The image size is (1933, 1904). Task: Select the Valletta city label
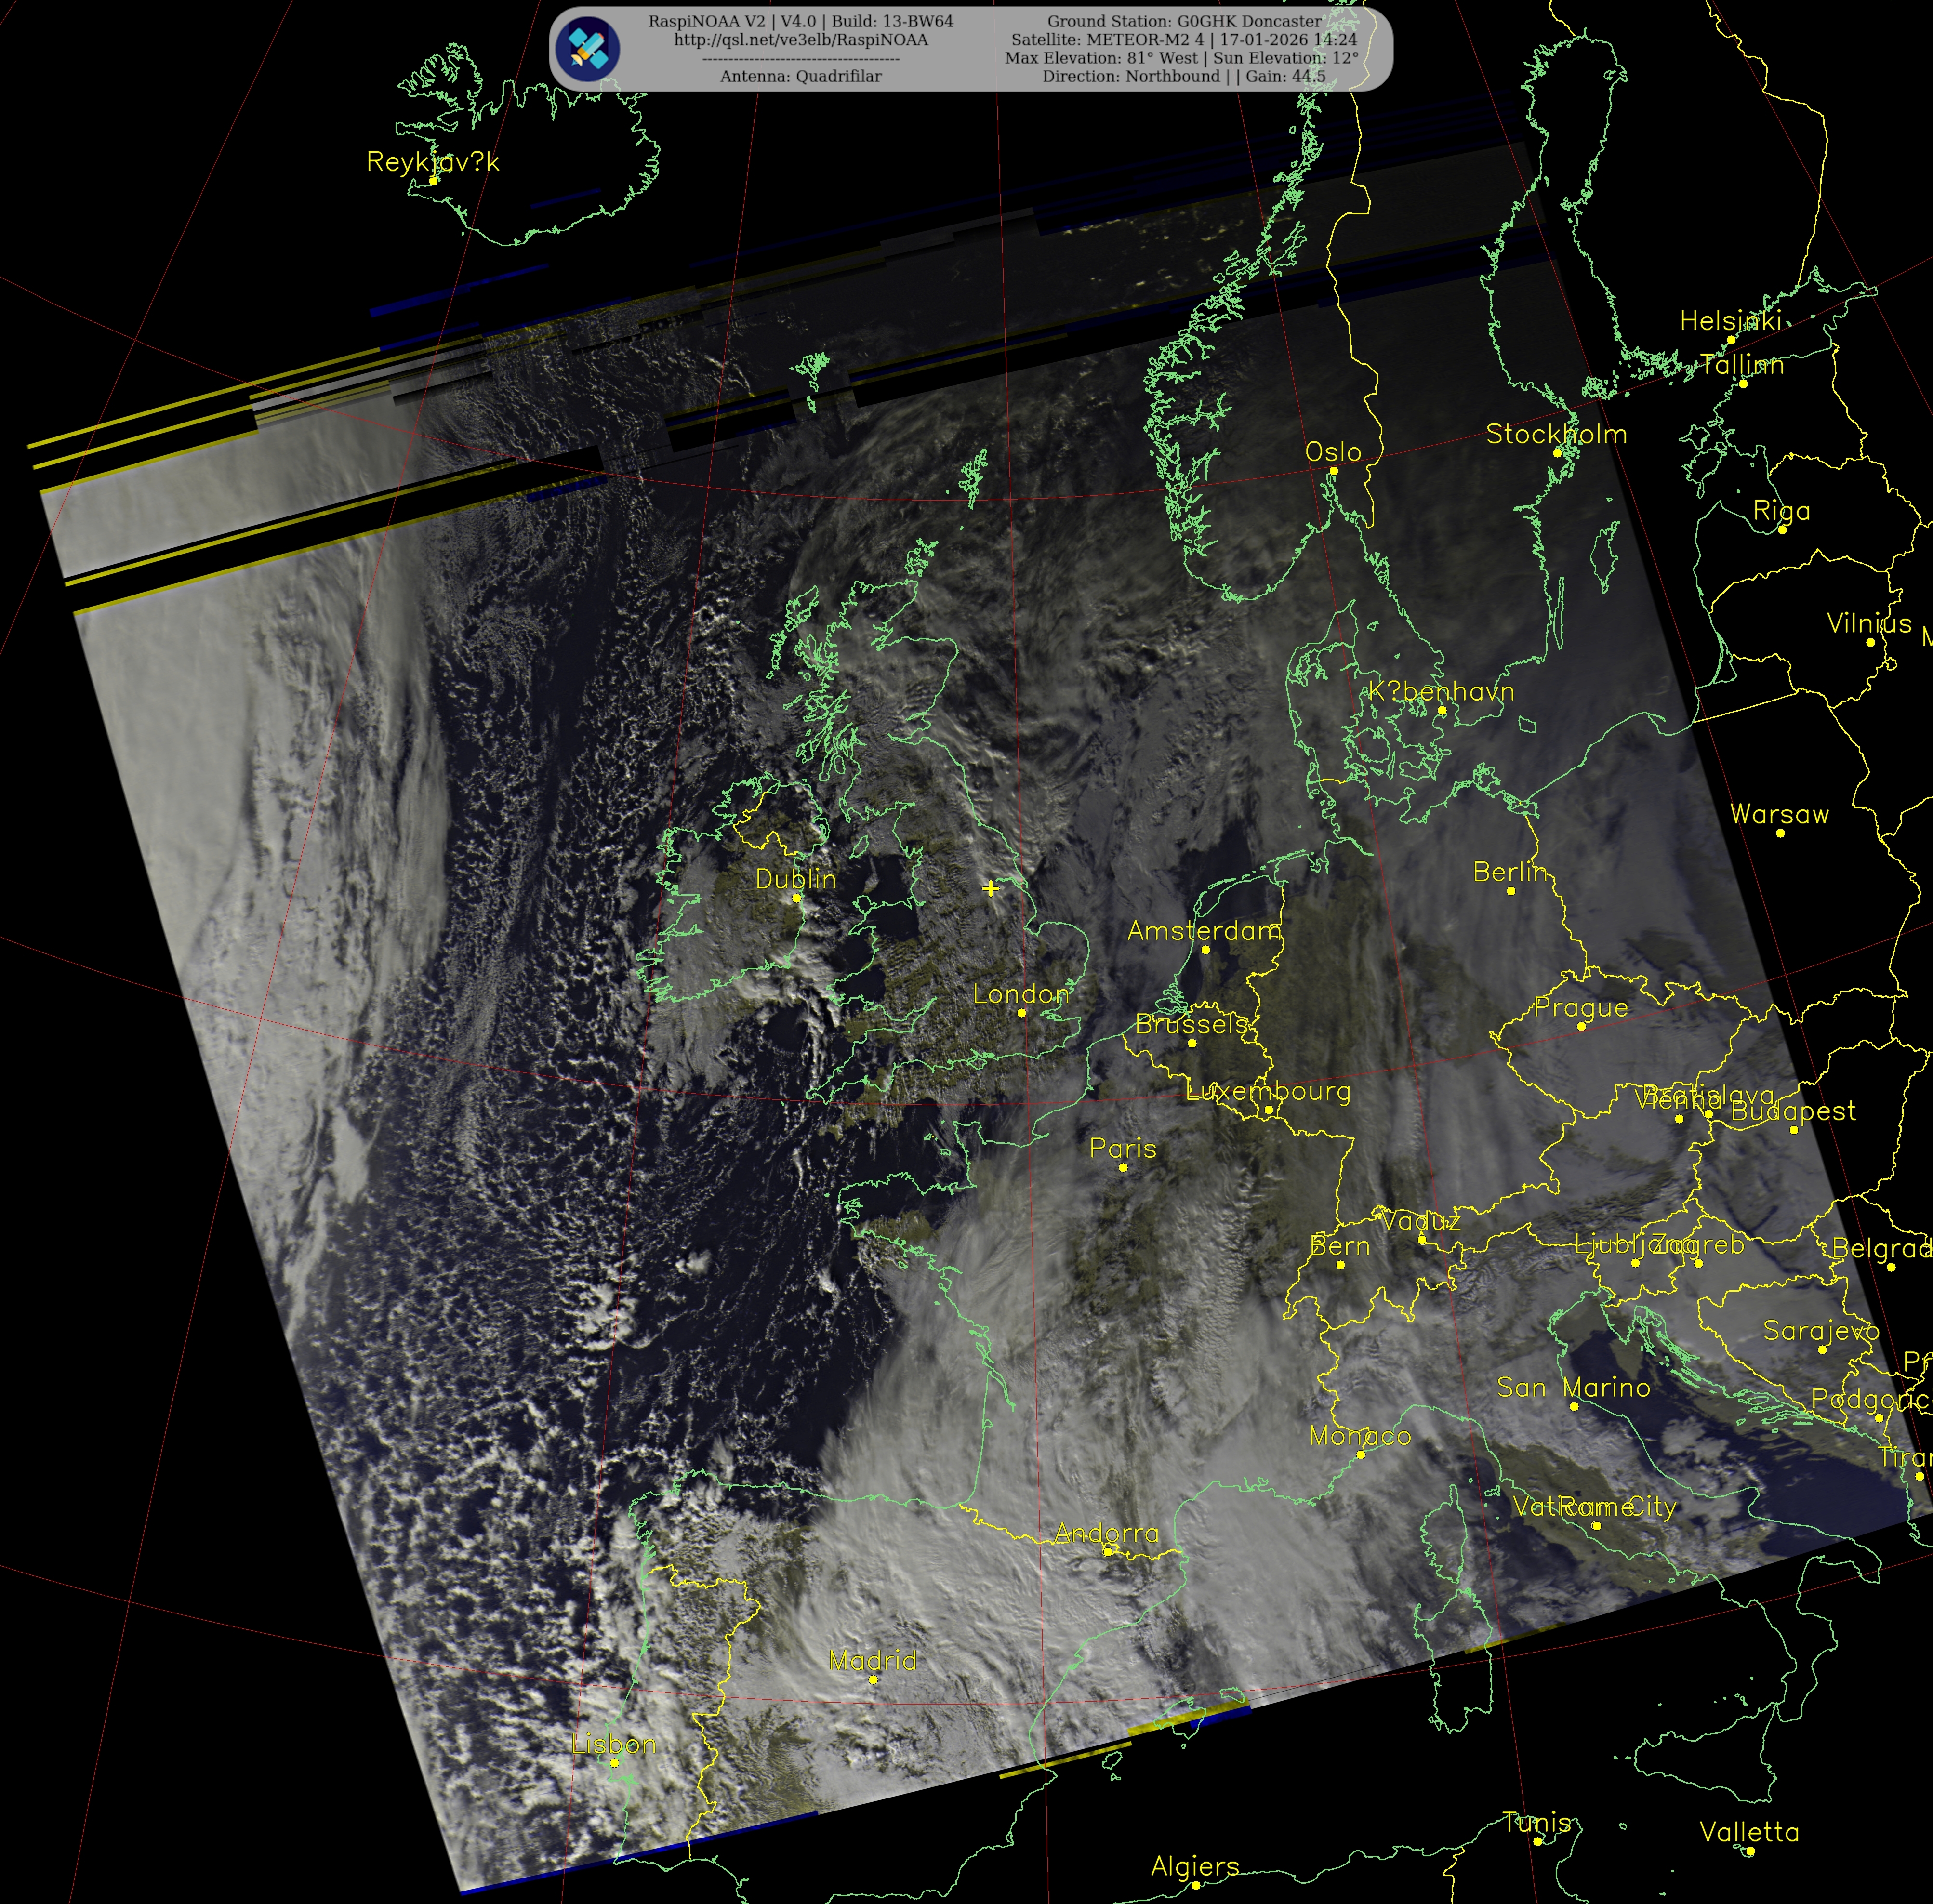(1749, 1832)
